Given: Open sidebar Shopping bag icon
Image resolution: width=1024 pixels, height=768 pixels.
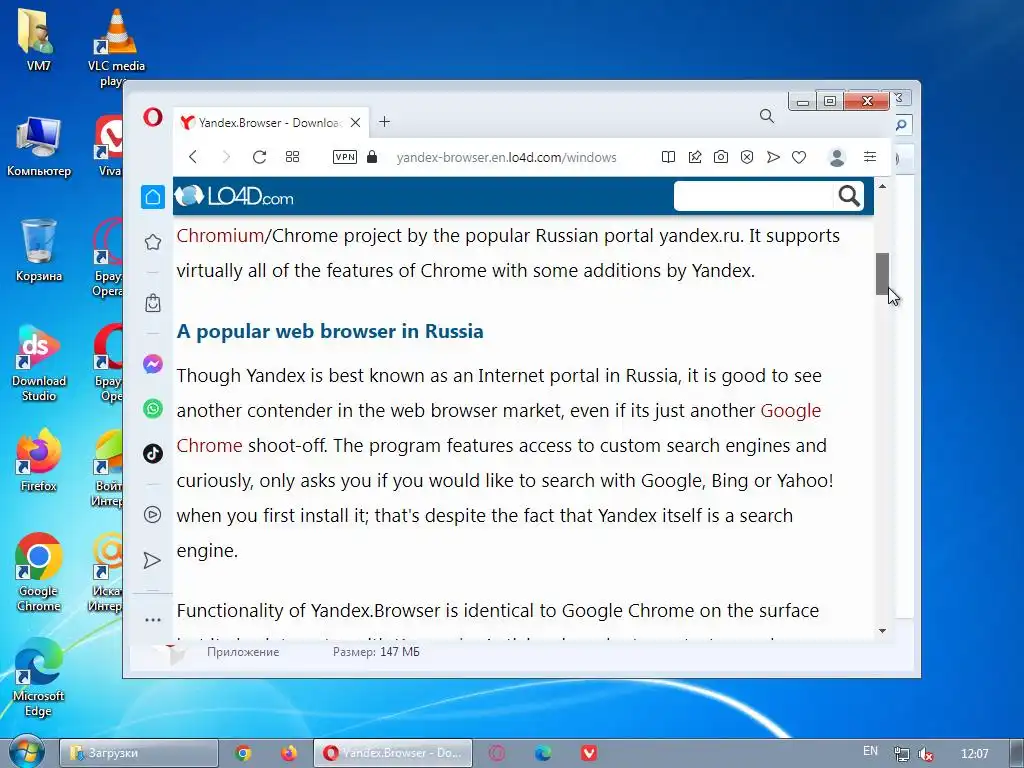Looking at the screenshot, I should [x=153, y=303].
